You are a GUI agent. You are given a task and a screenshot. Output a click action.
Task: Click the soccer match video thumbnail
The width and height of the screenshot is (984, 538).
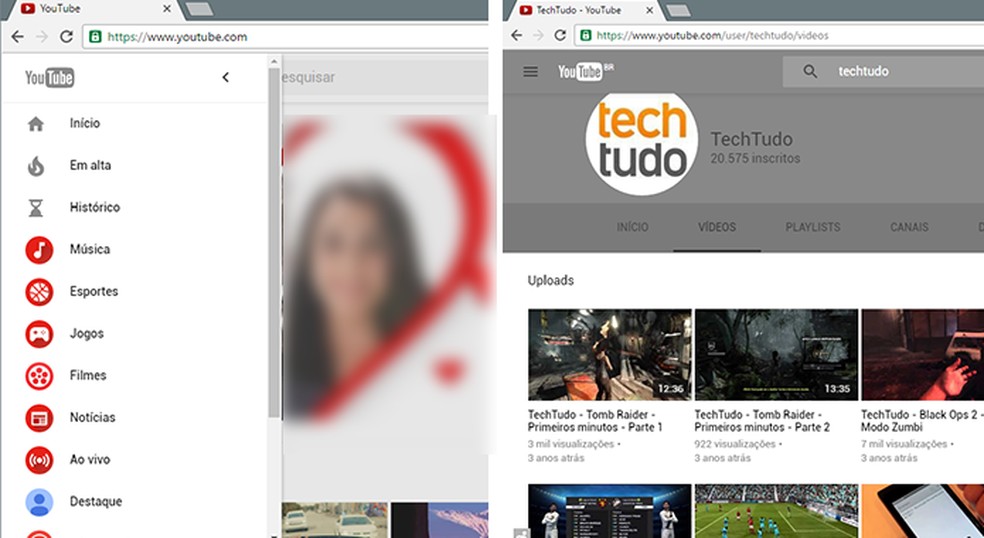tap(776, 511)
